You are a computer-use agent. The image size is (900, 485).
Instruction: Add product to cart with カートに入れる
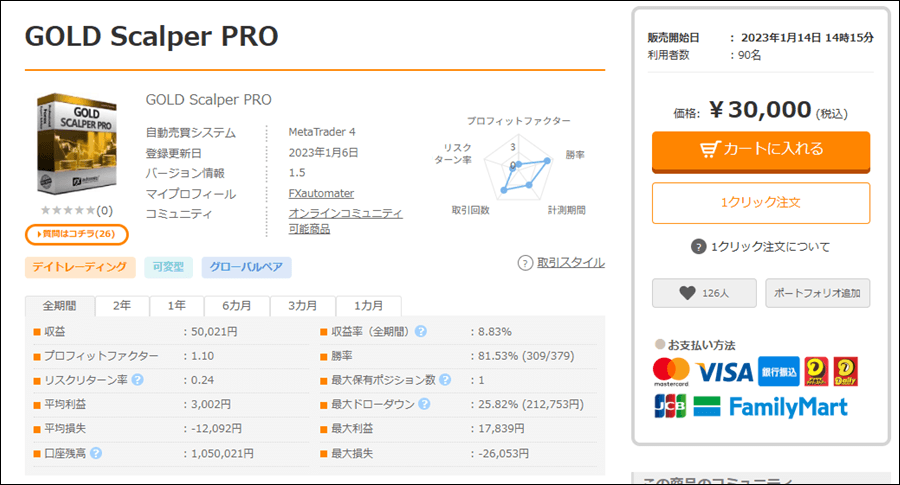click(x=761, y=152)
